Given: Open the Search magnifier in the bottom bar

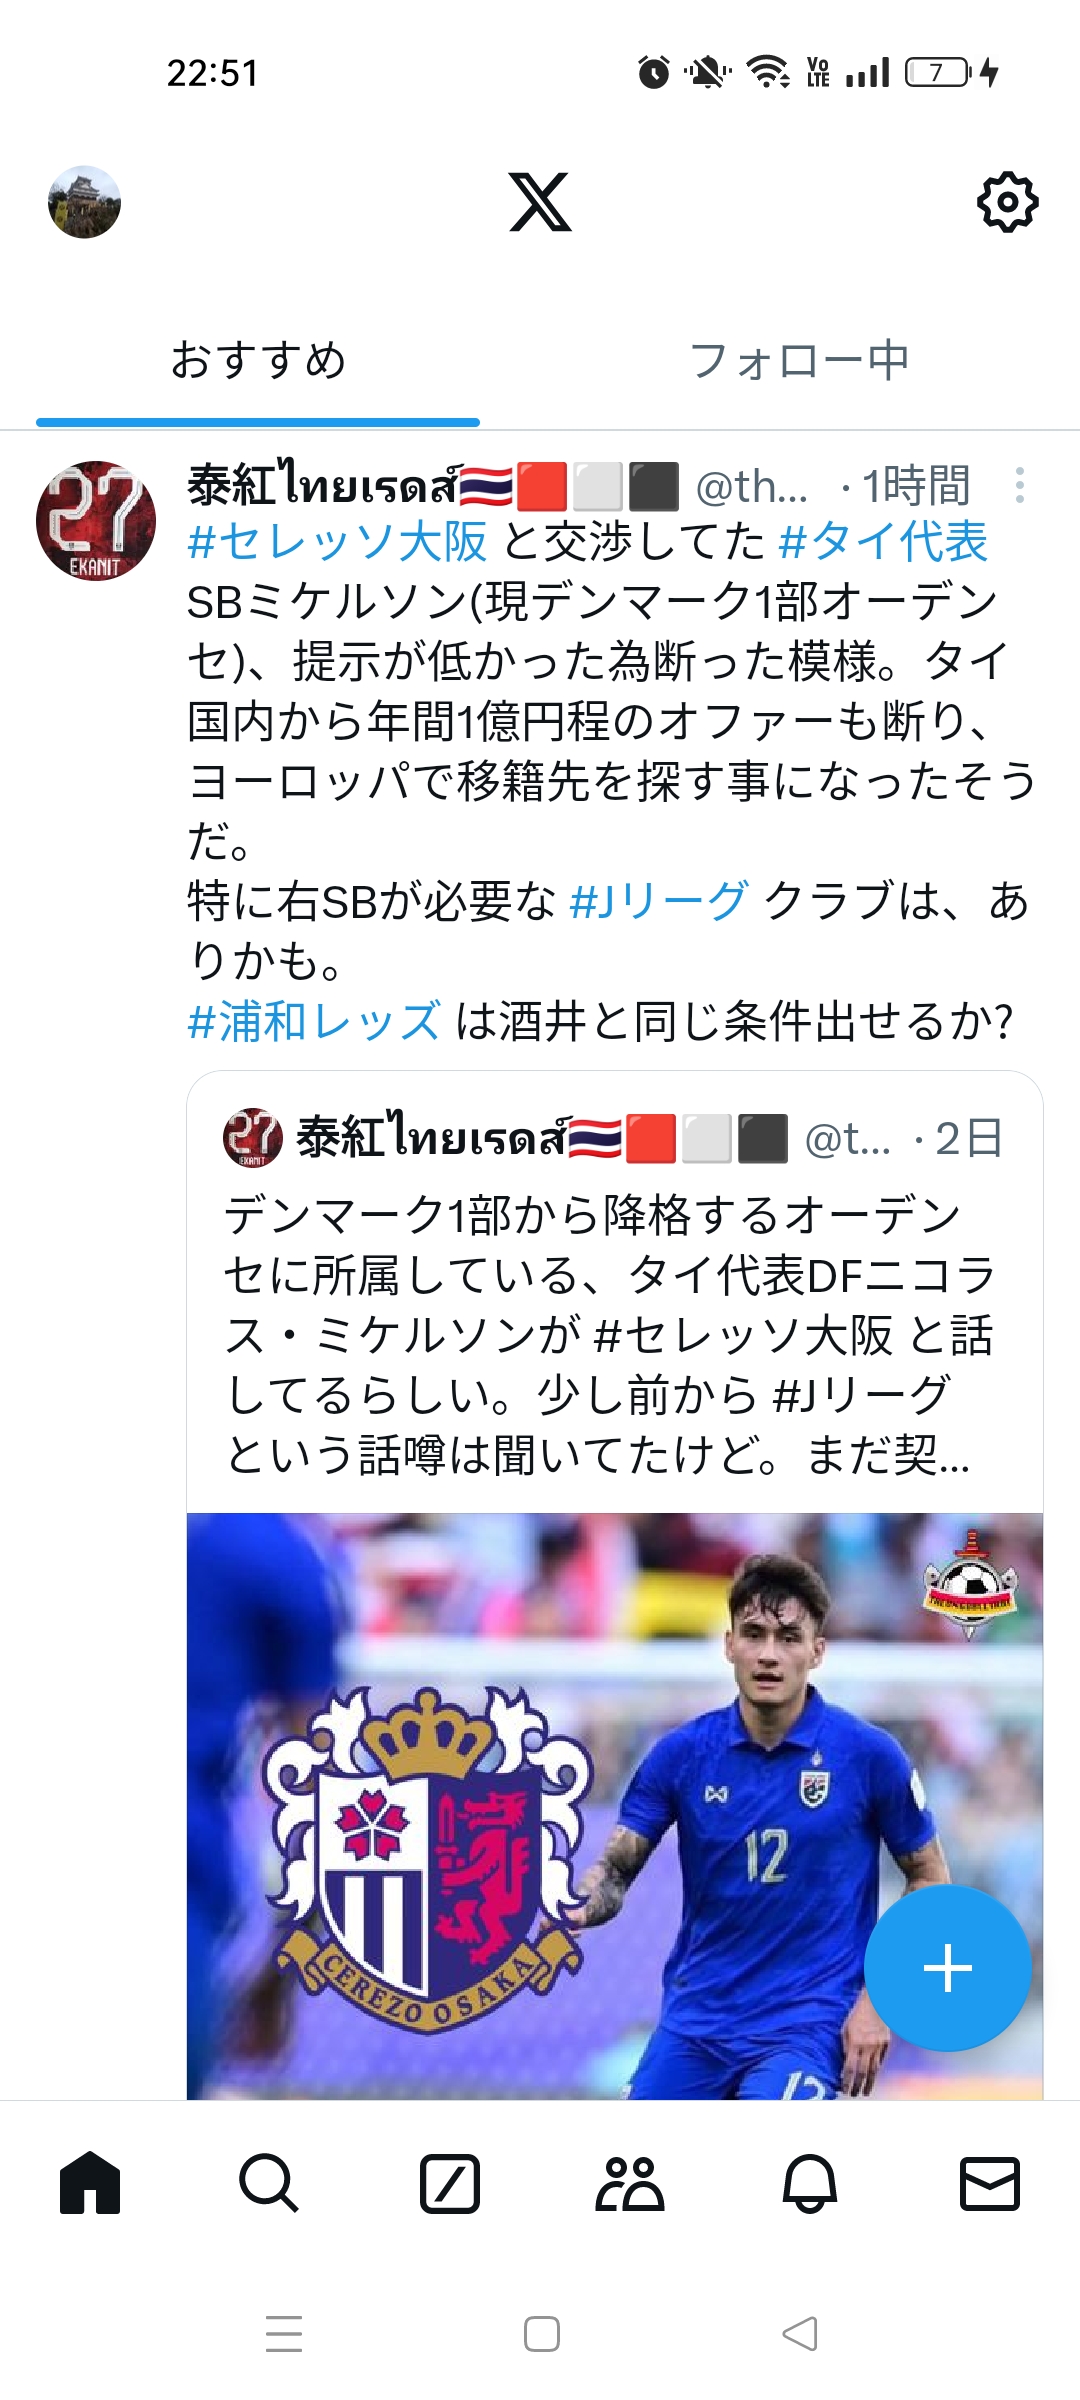Looking at the screenshot, I should 269,2183.
